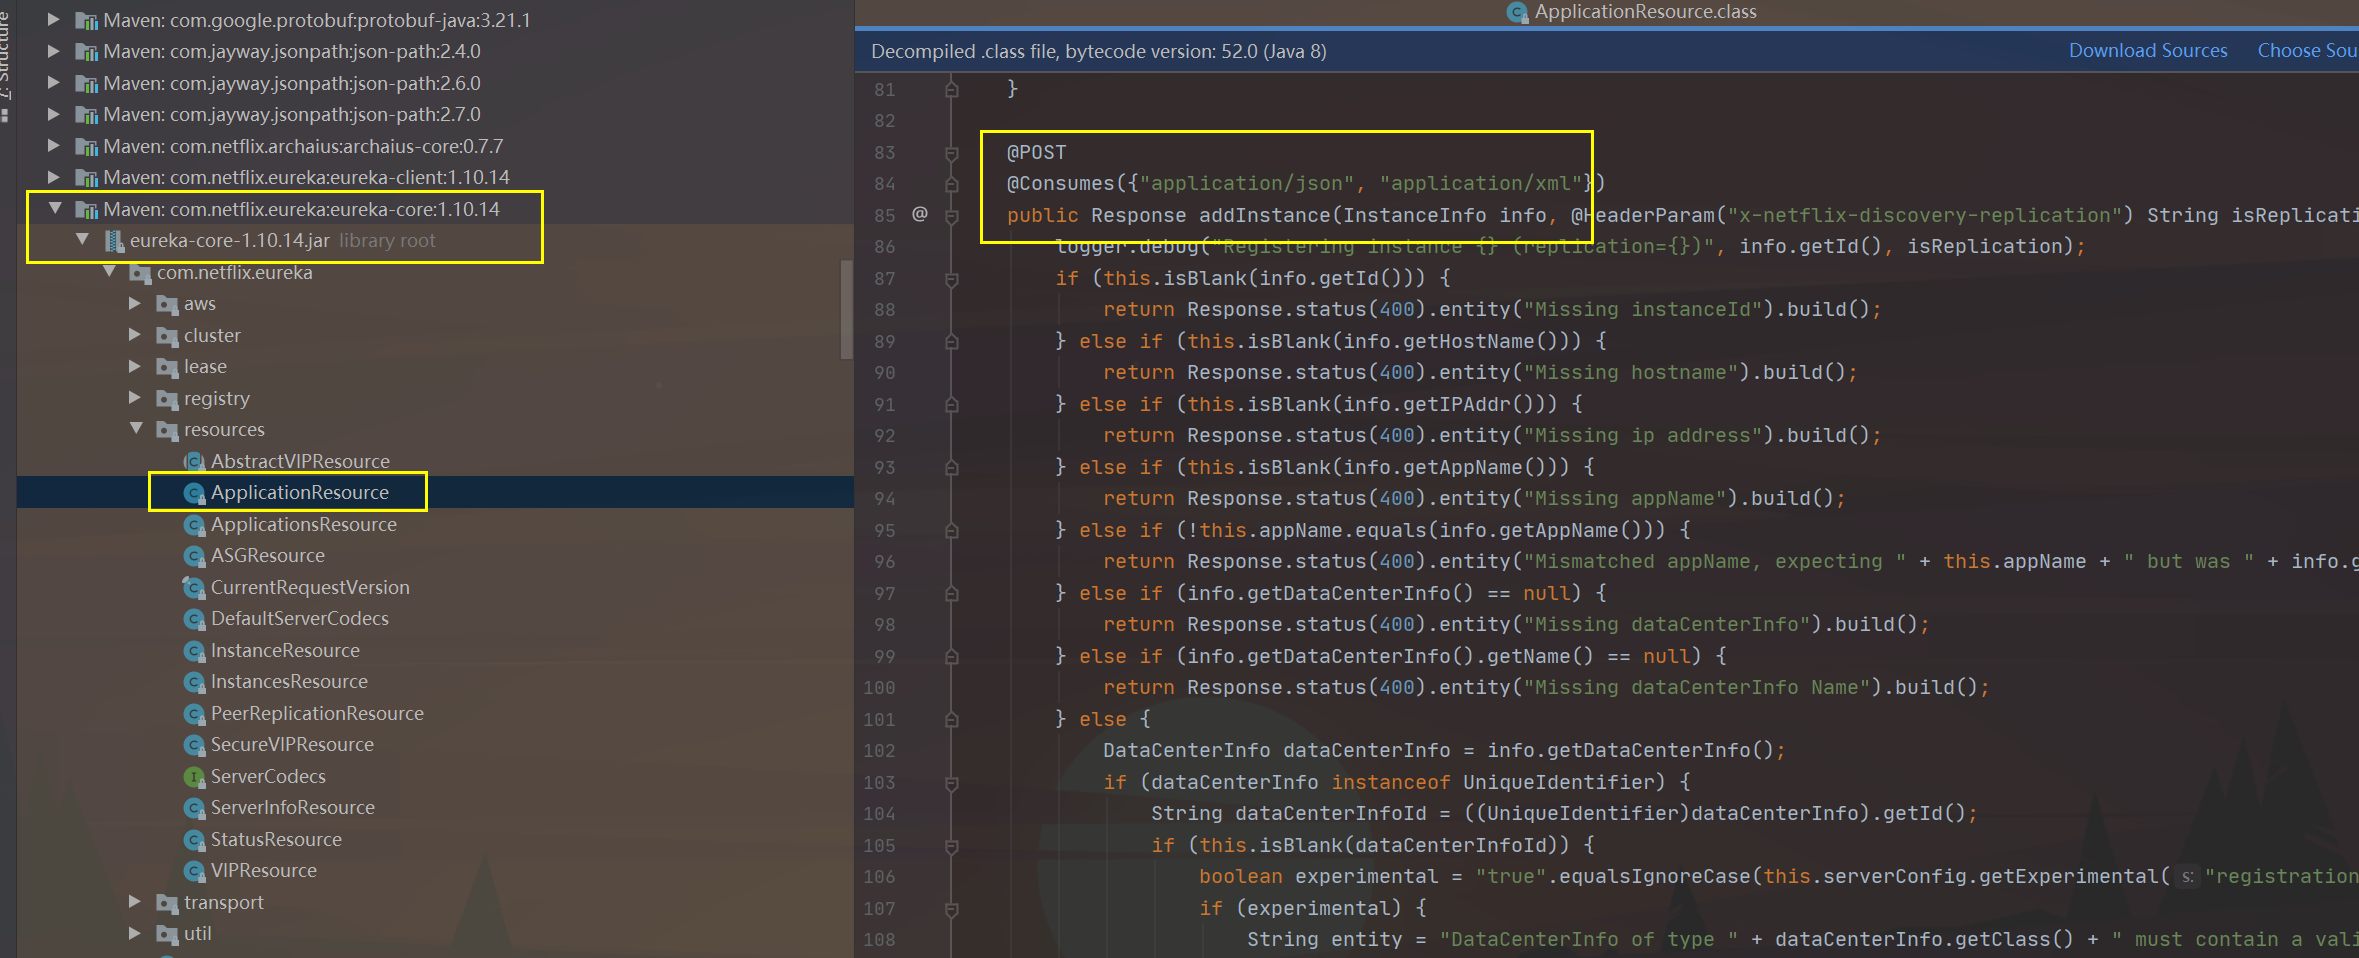This screenshot has width=2359, height=958.
Task: Expand the cluster package
Action: tap(135, 335)
